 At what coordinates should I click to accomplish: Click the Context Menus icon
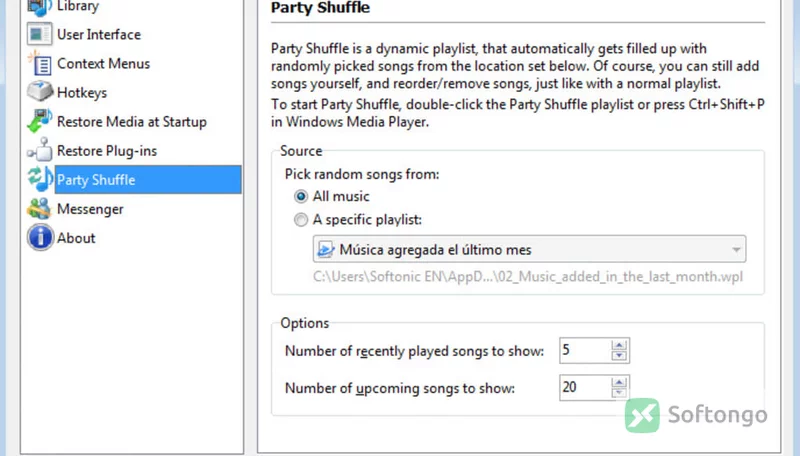click(39, 63)
